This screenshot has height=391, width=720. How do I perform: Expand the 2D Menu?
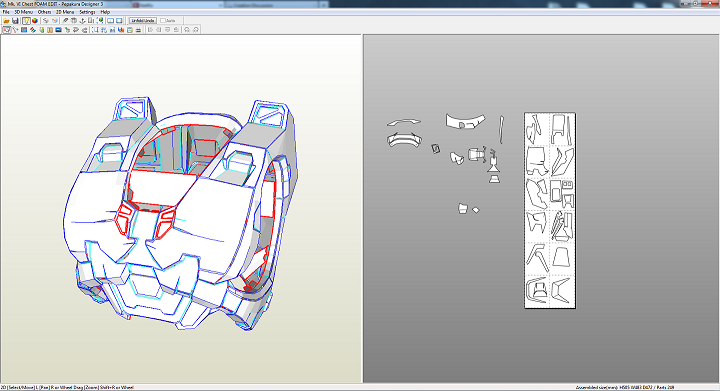pyautogui.click(x=65, y=12)
